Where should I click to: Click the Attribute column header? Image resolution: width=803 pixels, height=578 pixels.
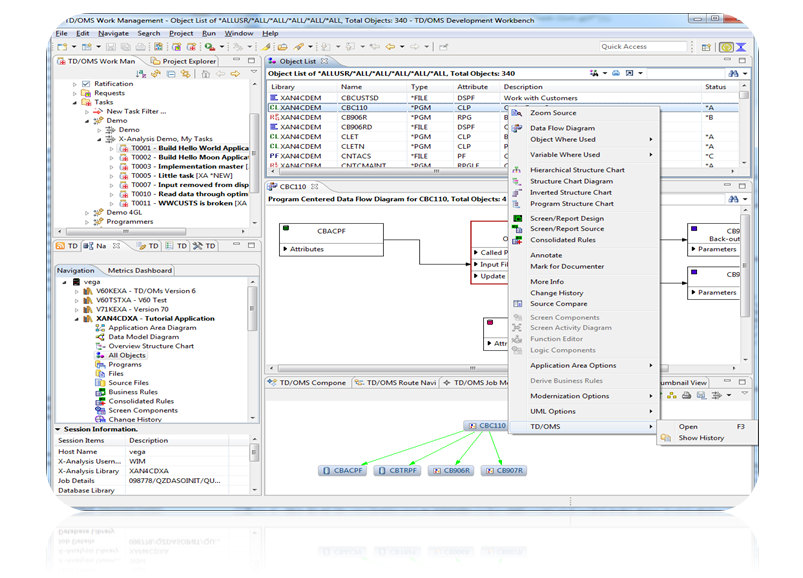476,87
